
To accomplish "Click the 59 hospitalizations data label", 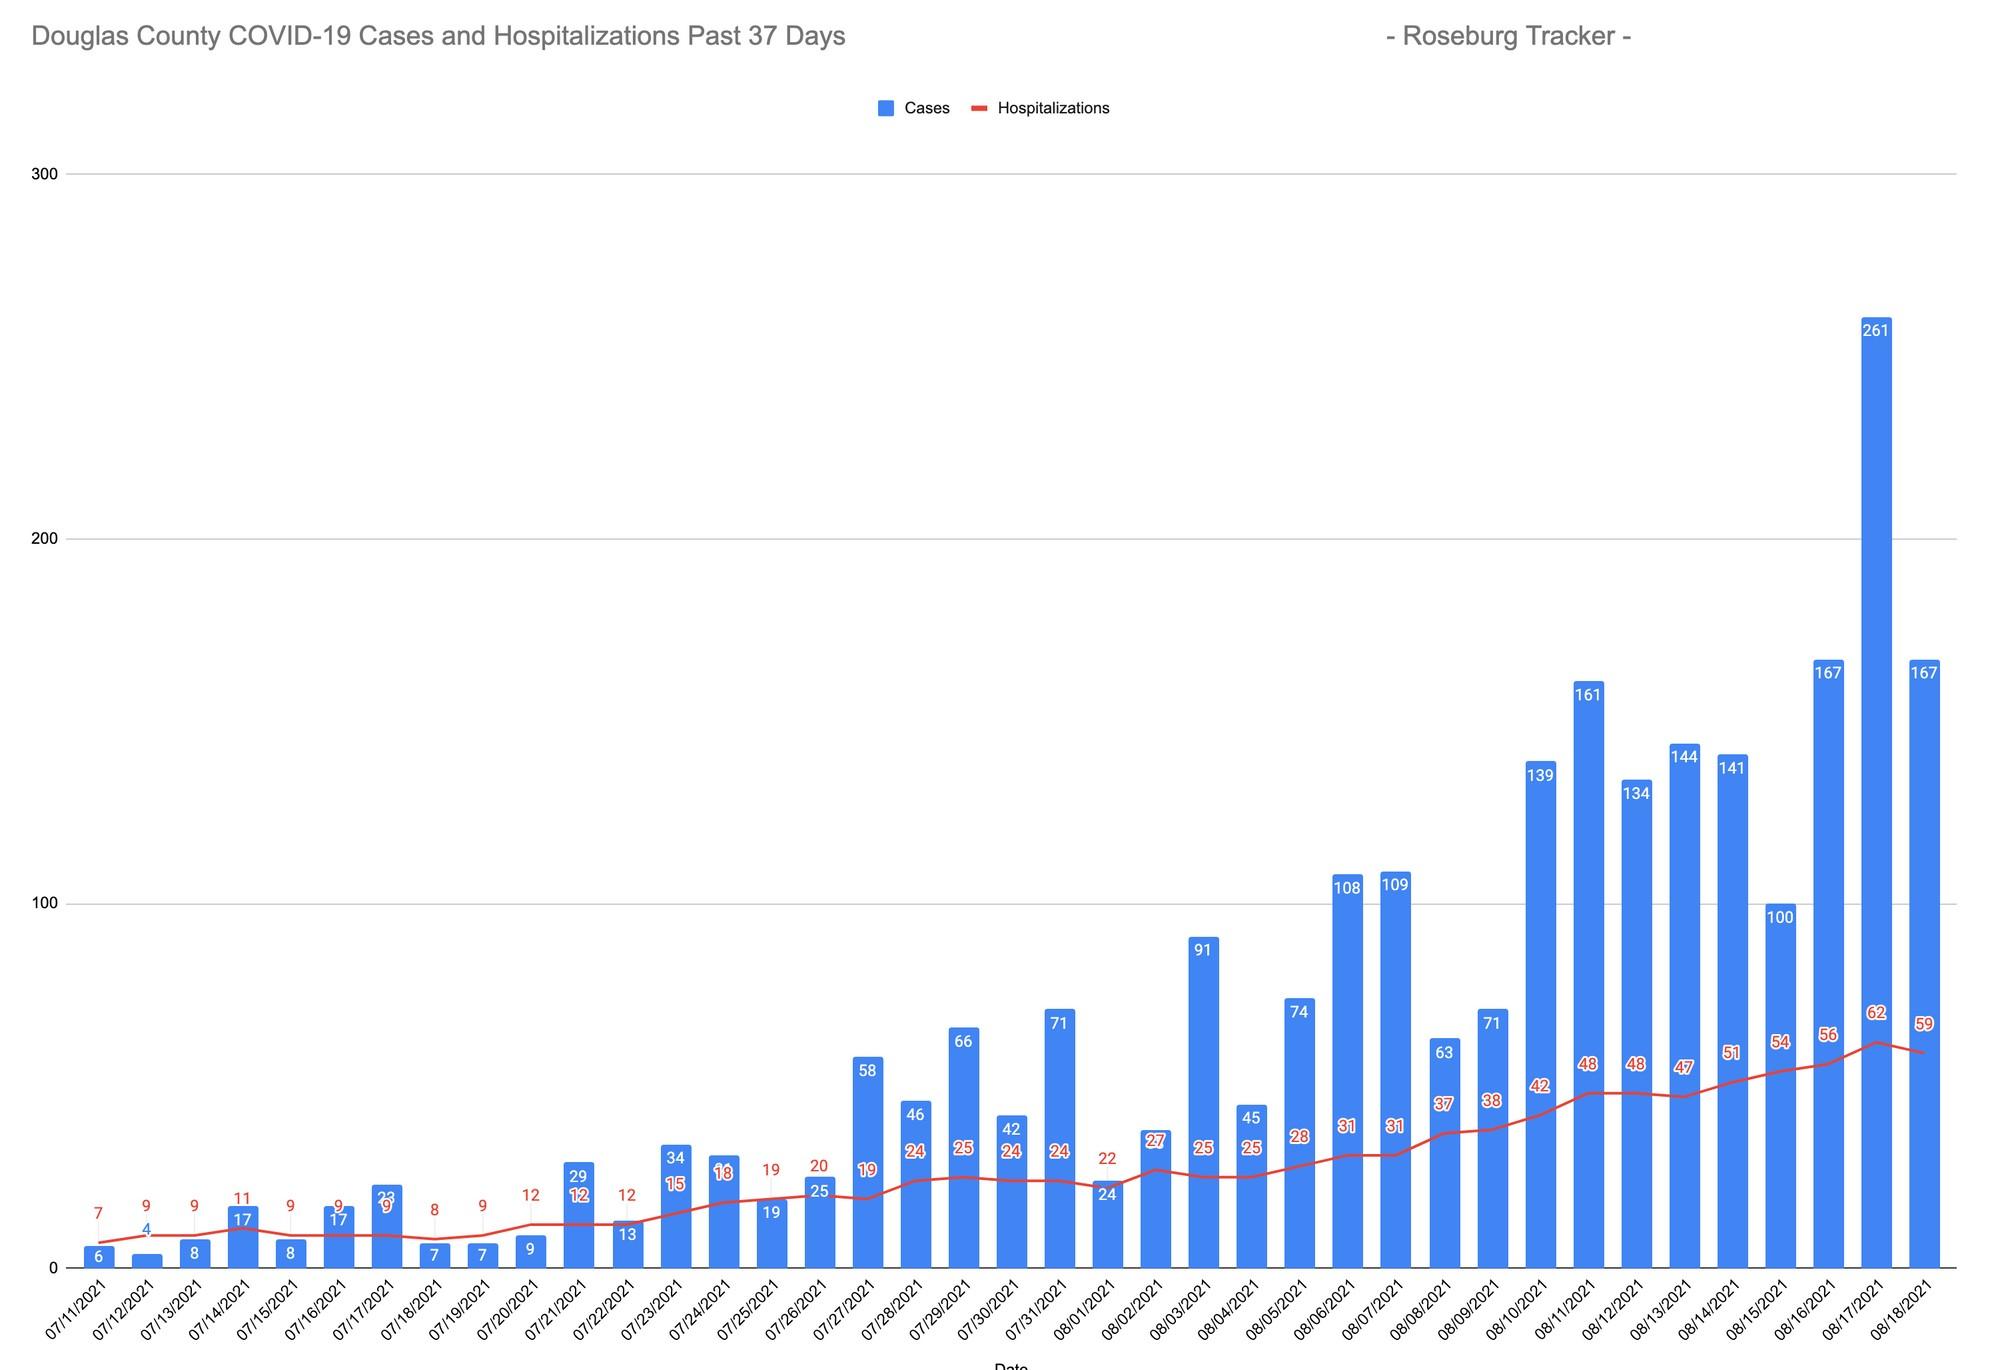I will (x=1924, y=1024).
